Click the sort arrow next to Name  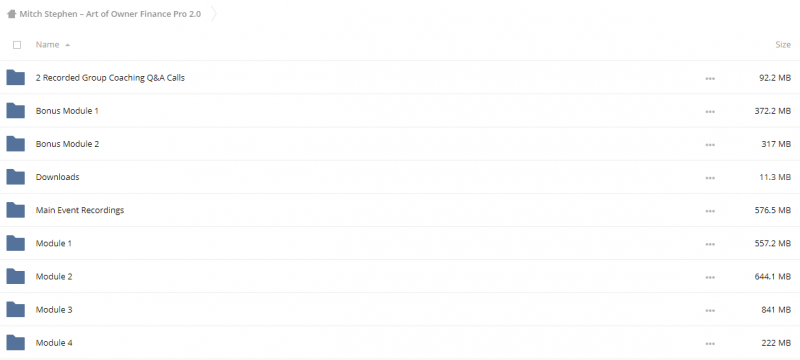[67, 45]
